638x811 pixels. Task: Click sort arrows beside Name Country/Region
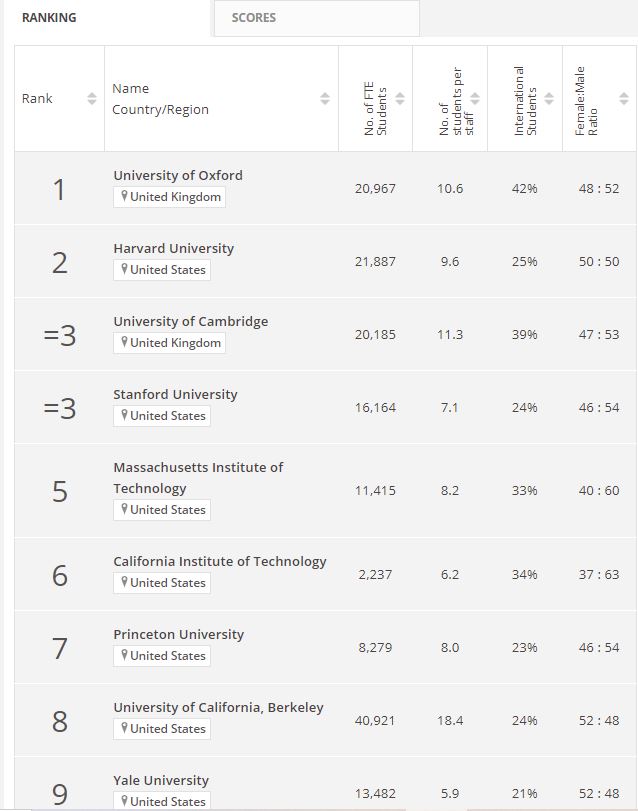325,99
